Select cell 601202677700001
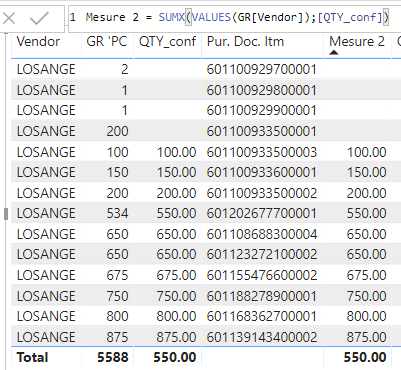Viewport: 401px width, 370px height. tap(261, 213)
